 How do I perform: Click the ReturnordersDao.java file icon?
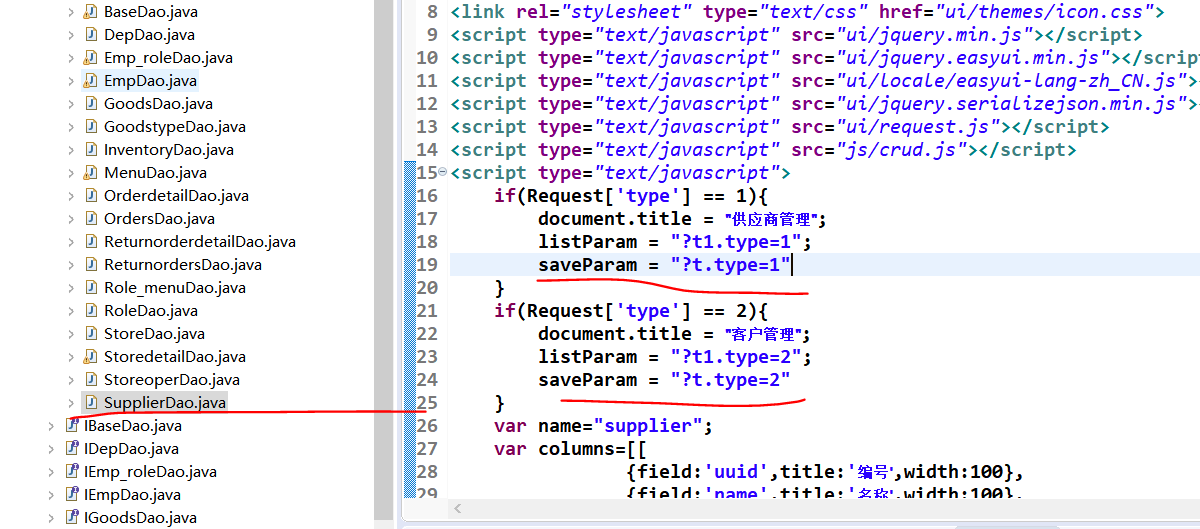click(x=92, y=265)
